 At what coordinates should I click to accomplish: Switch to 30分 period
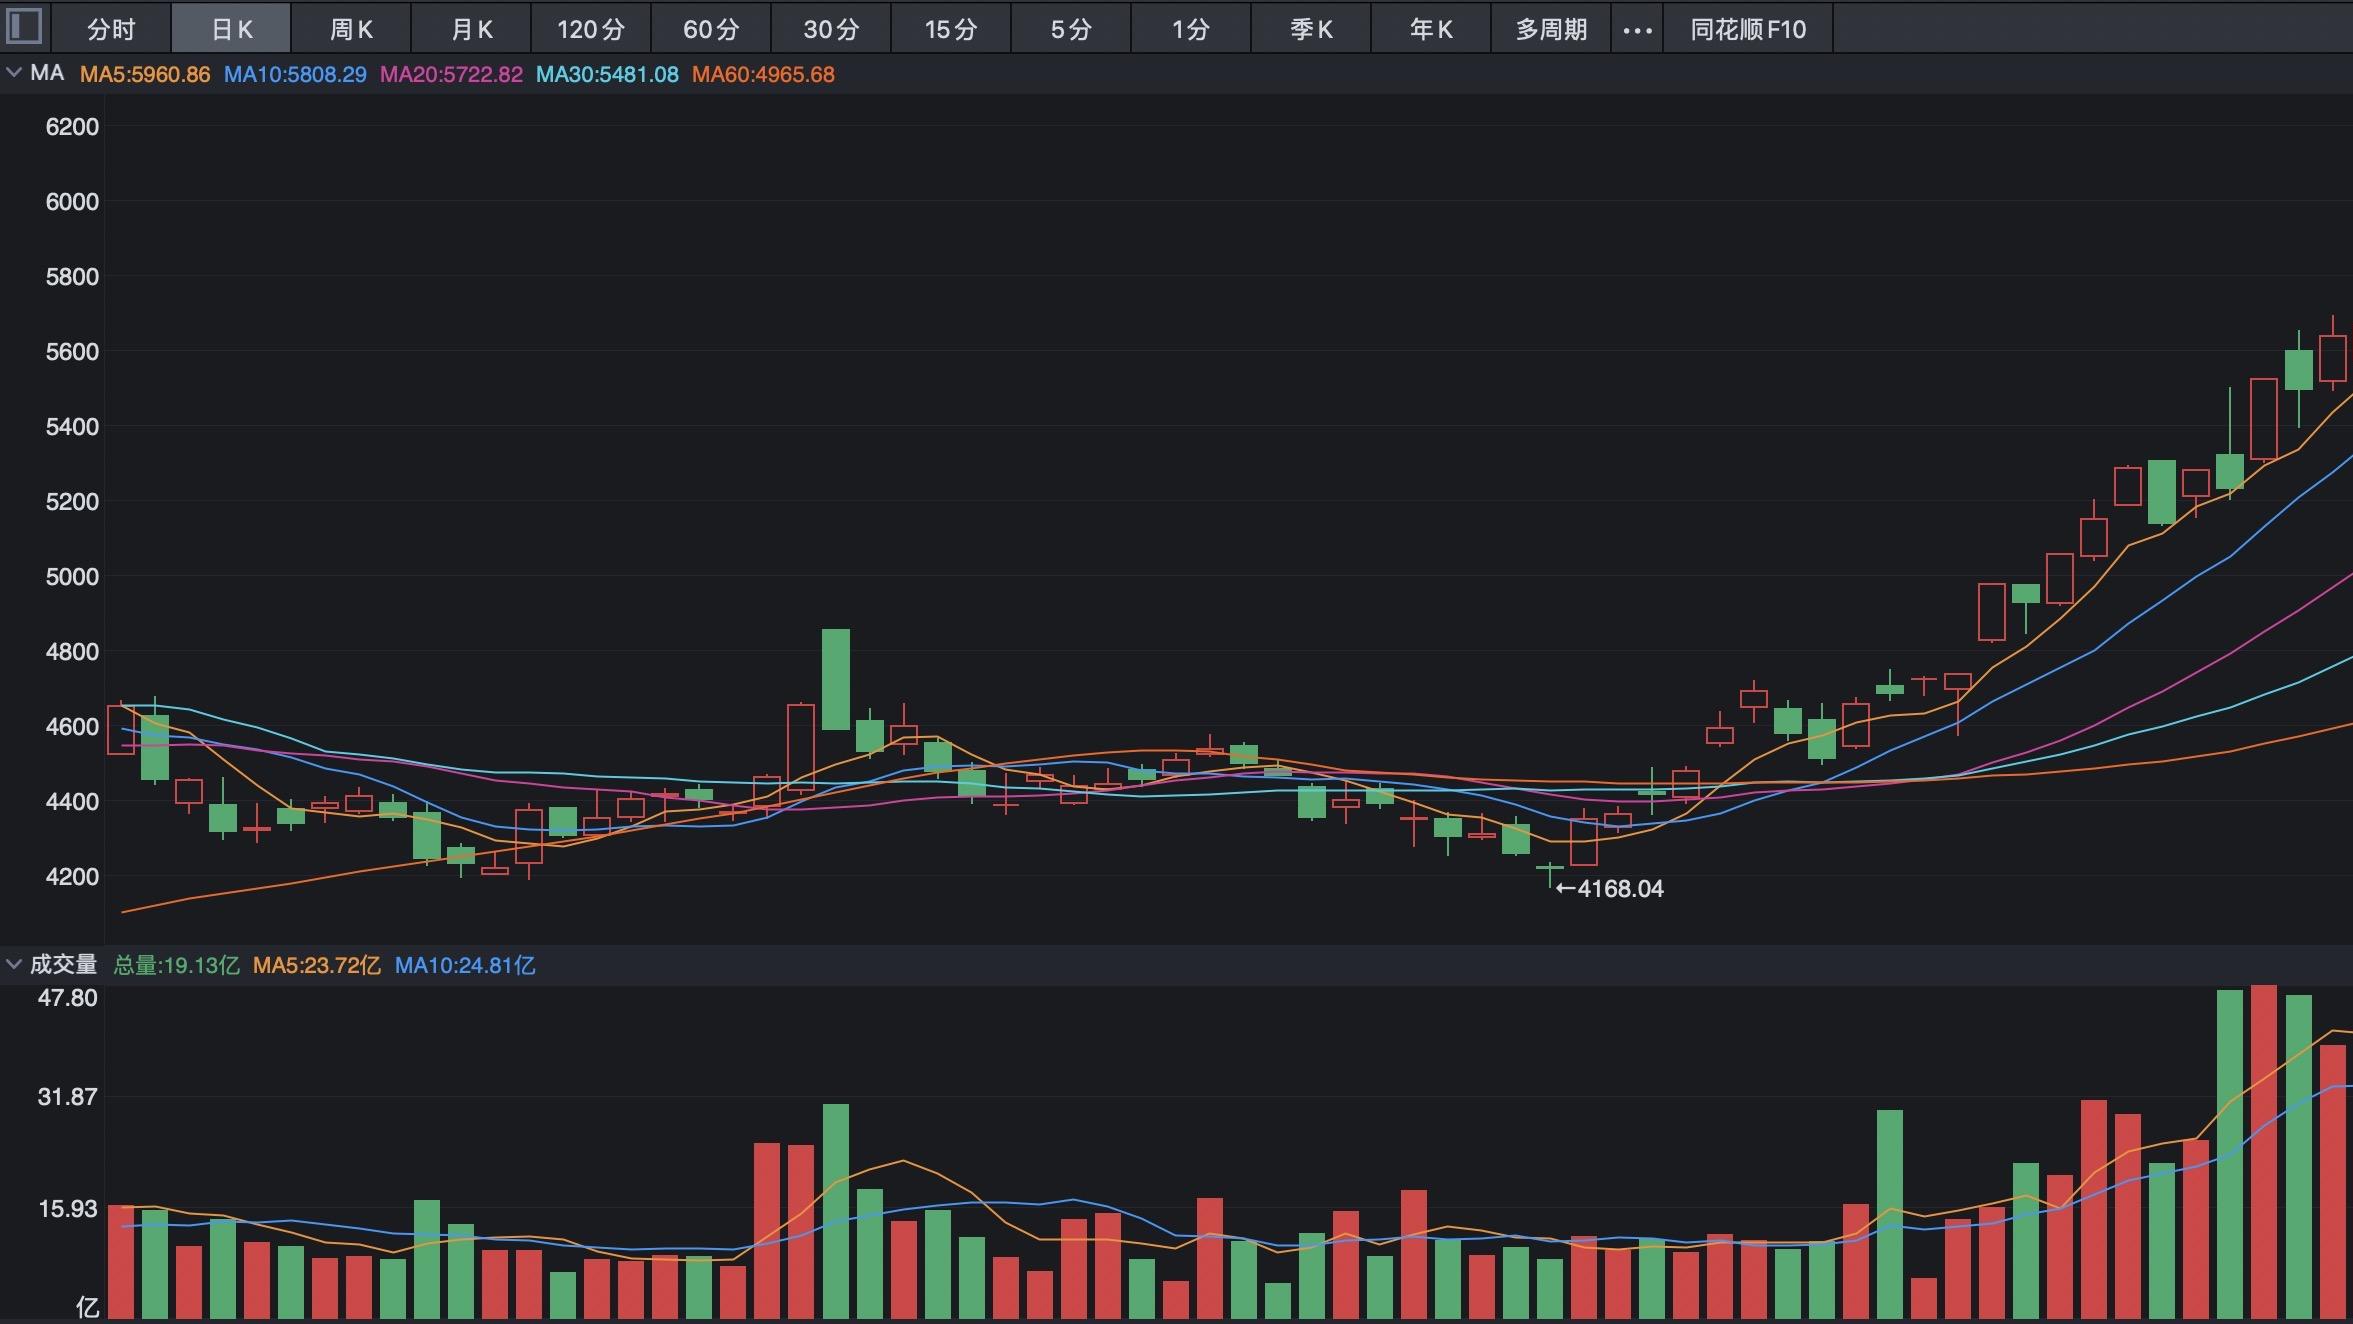(x=831, y=28)
